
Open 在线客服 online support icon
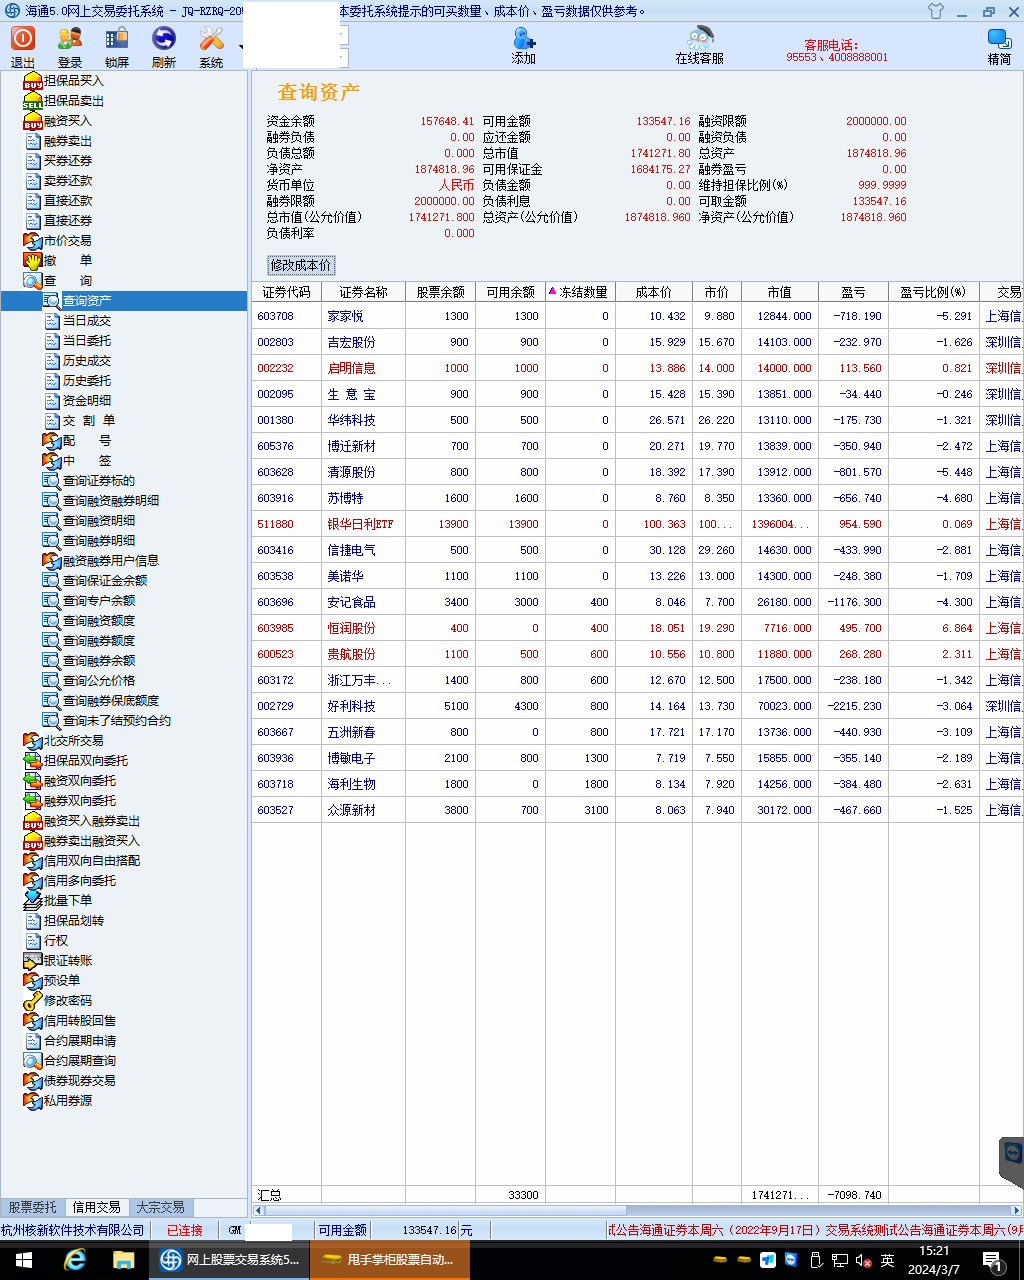(x=699, y=46)
